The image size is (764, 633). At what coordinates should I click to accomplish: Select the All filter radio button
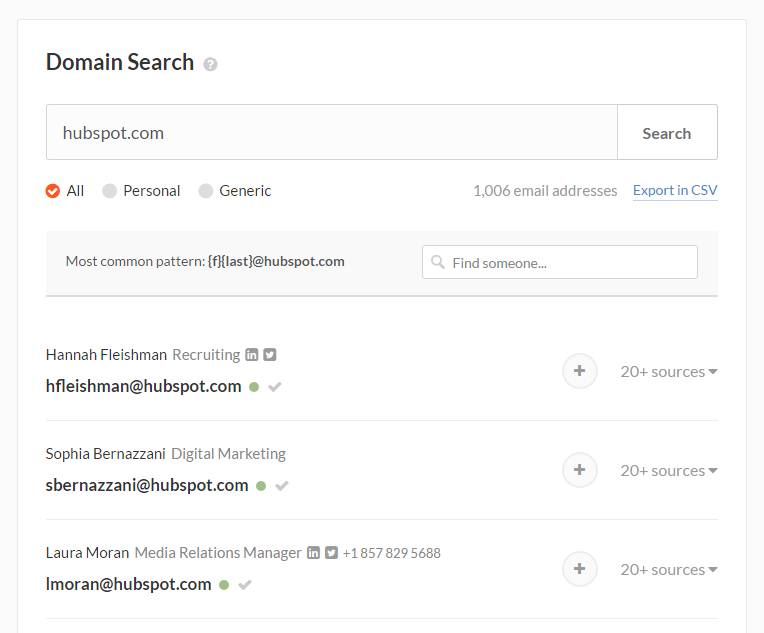53,191
